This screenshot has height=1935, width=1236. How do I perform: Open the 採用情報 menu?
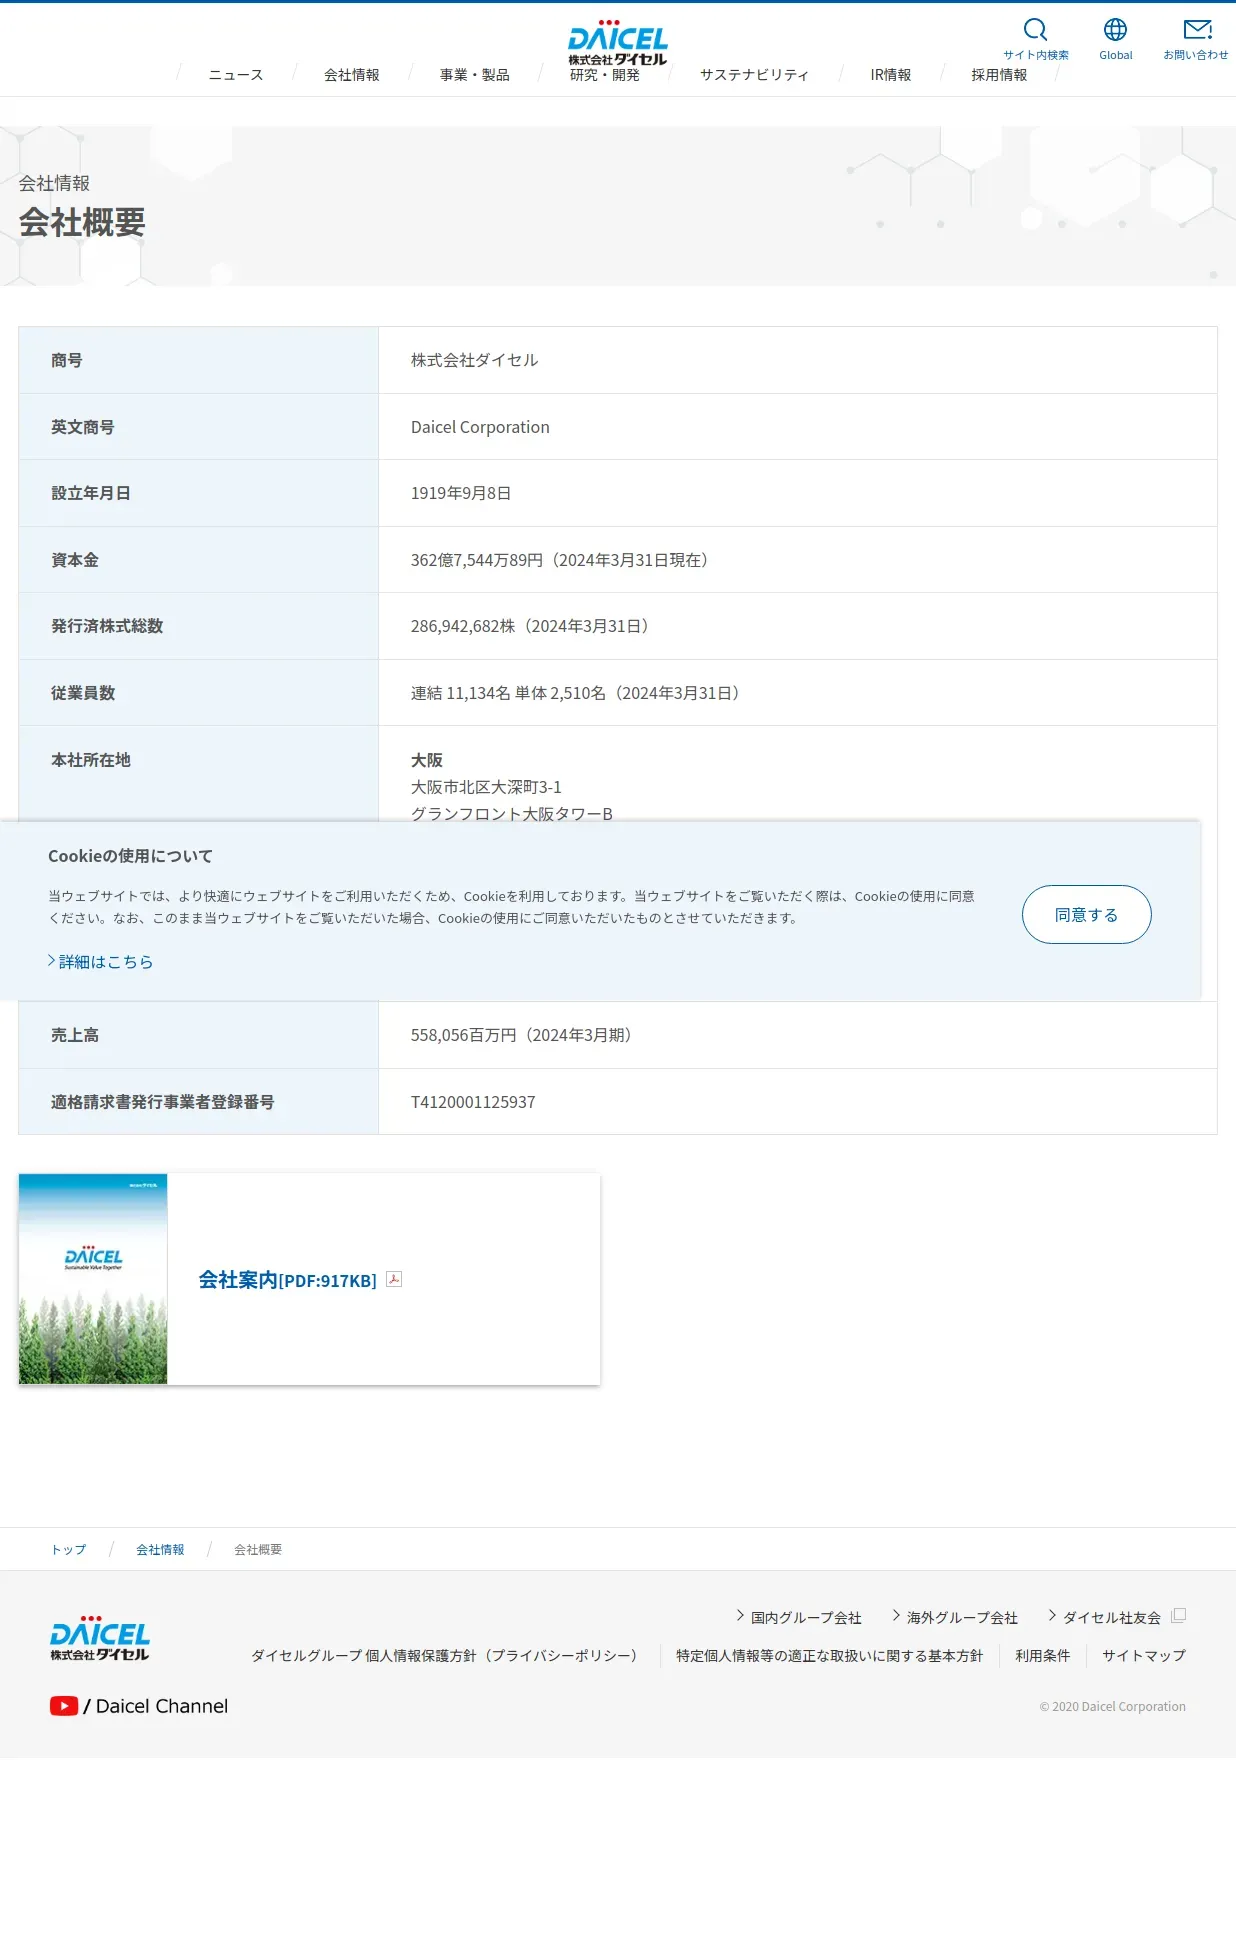(999, 75)
